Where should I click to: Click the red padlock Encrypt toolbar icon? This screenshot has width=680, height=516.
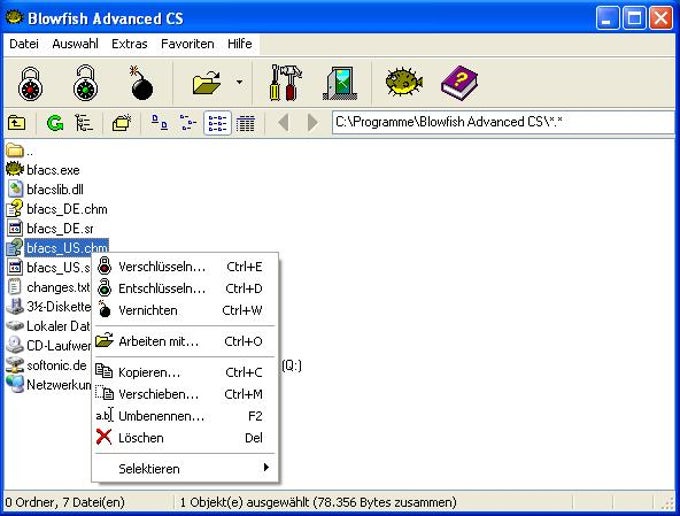[x=30, y=84]
